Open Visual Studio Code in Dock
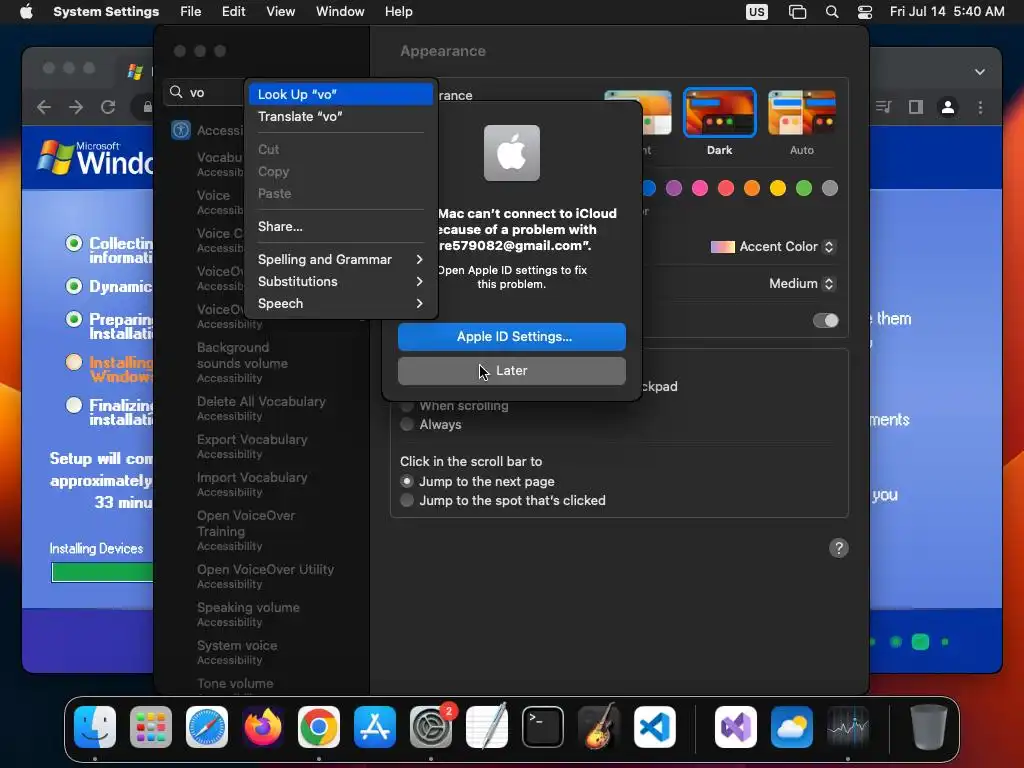 pos(655,727)
